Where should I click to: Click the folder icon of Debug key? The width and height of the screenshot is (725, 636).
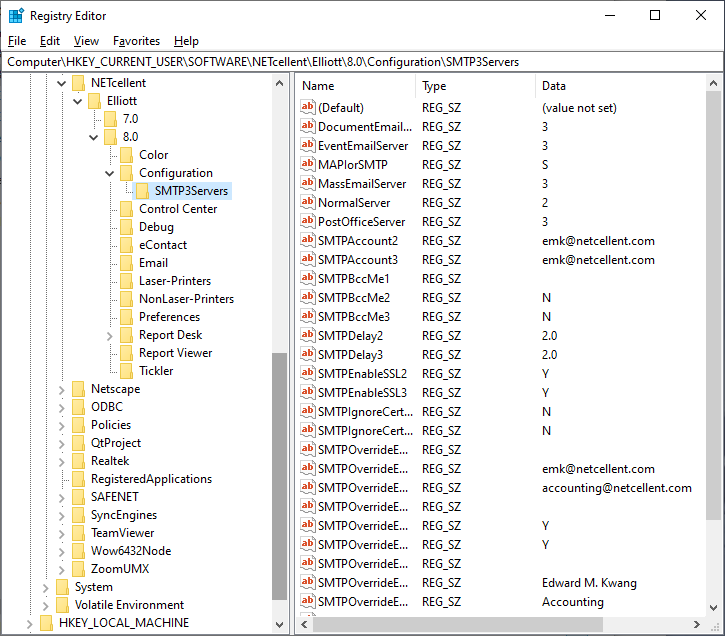pyautogui.click(x=126, y=226)
